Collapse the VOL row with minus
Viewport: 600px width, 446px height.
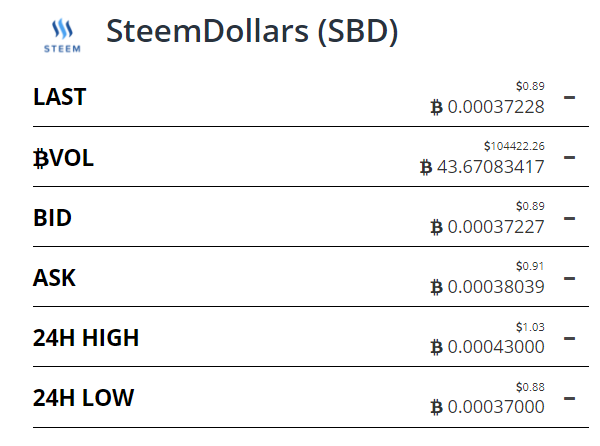click(570, 157)
